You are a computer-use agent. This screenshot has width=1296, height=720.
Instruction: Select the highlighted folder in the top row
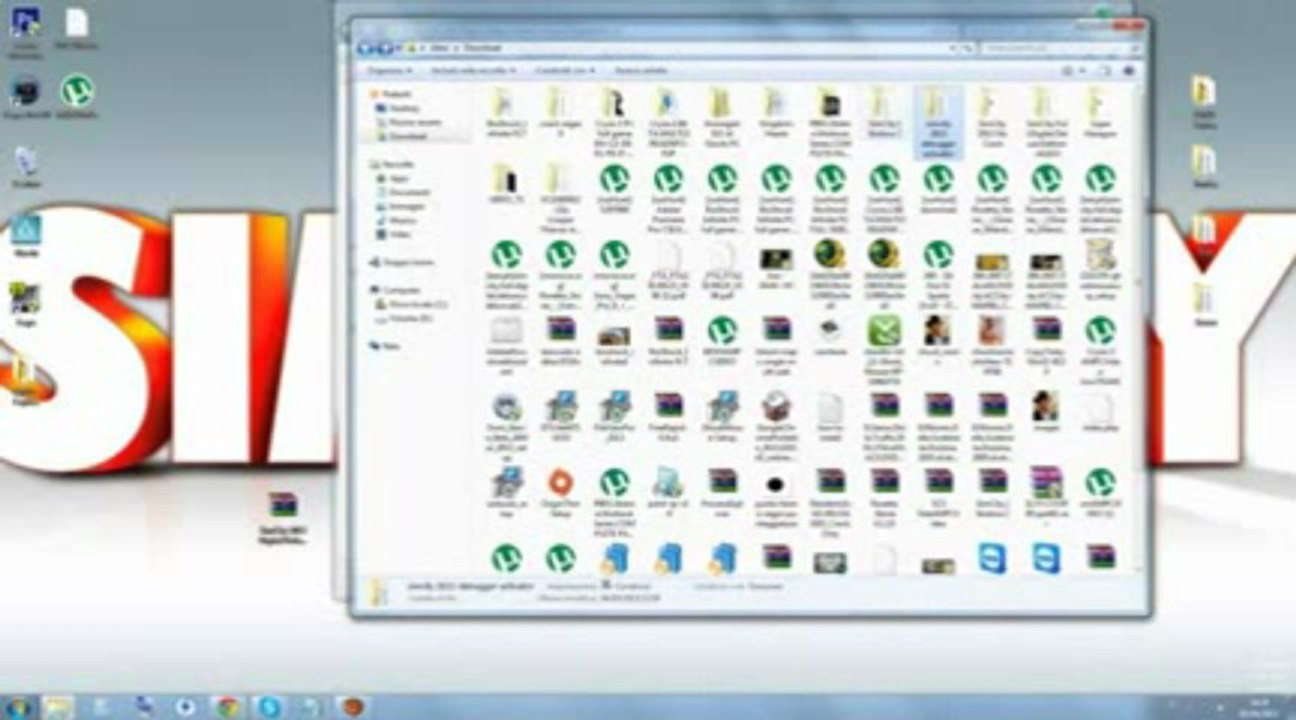(938, 122)
